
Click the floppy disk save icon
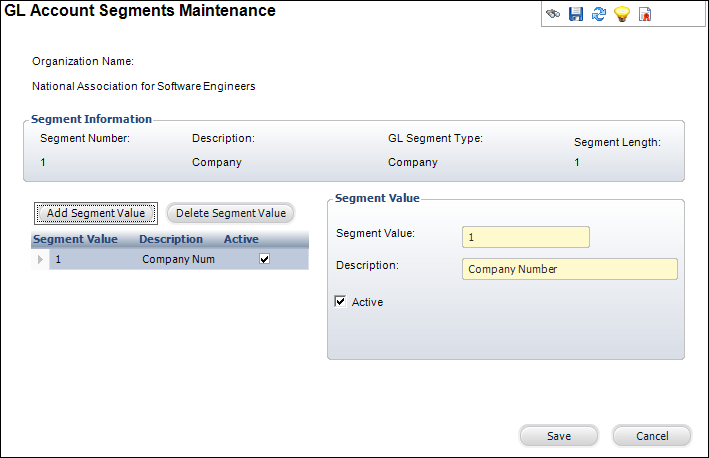click(x=576, y=15)
